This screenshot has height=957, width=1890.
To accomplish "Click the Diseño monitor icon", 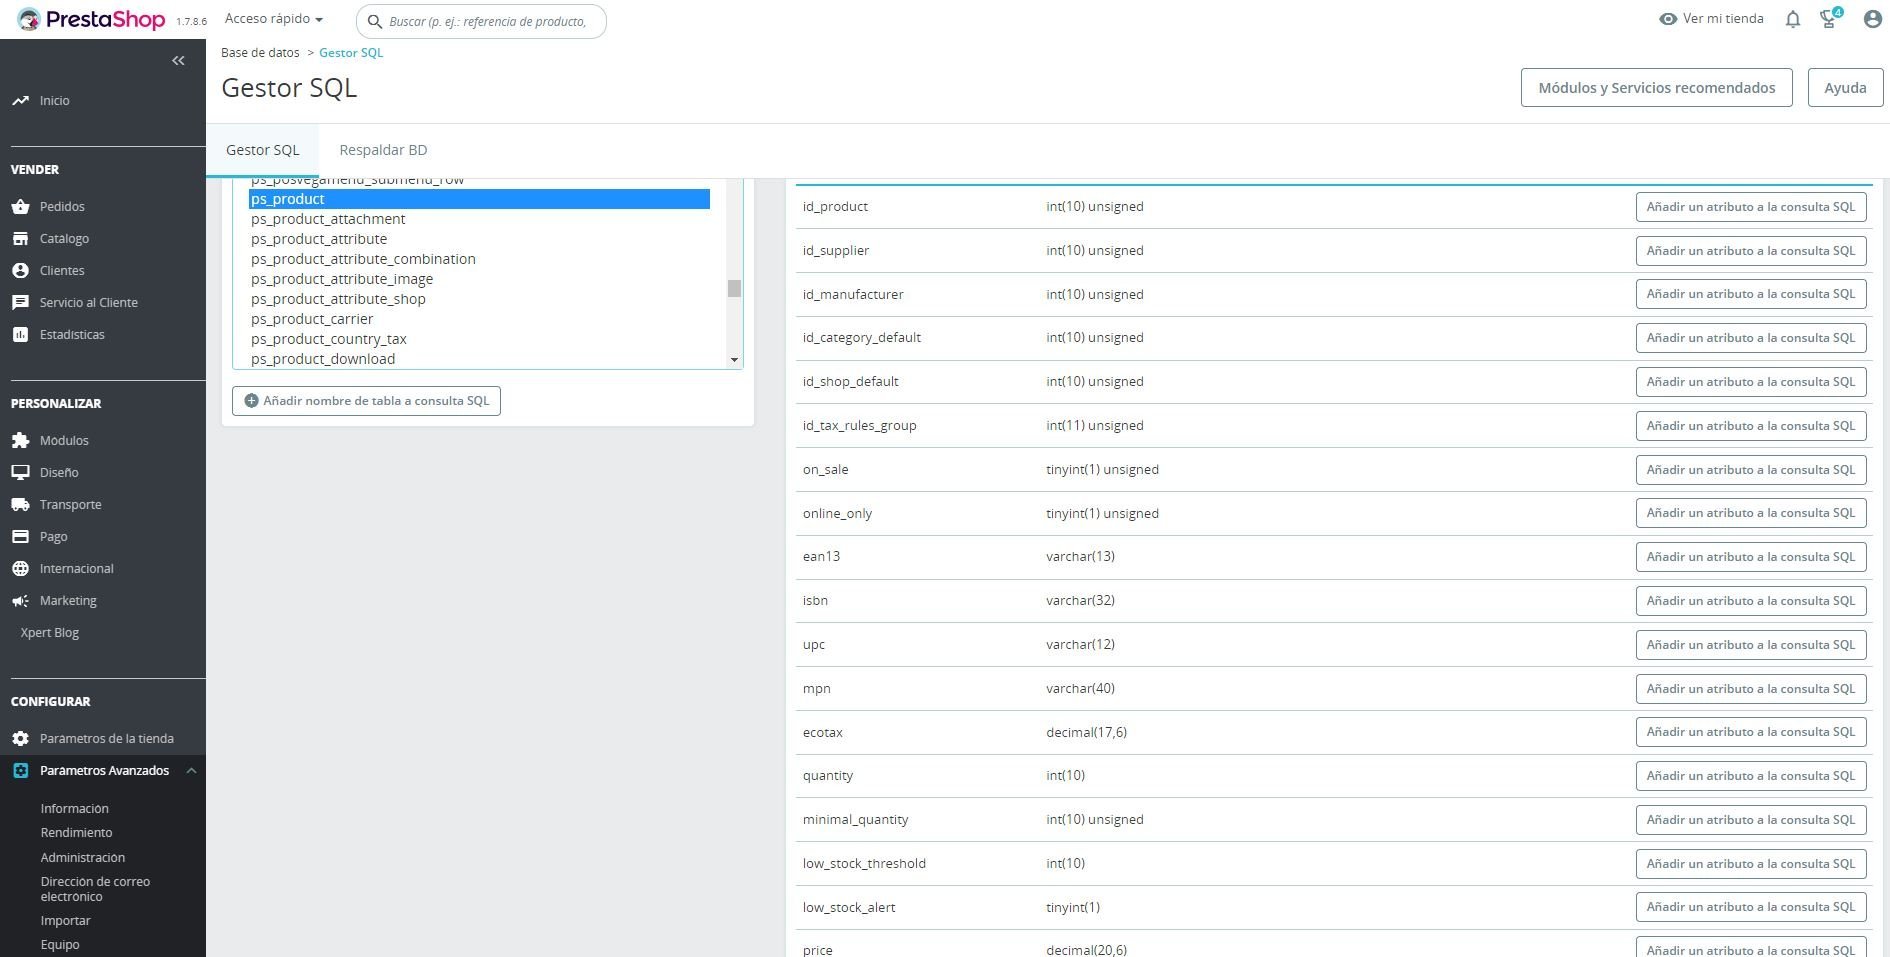I will [x=20, y=473].
